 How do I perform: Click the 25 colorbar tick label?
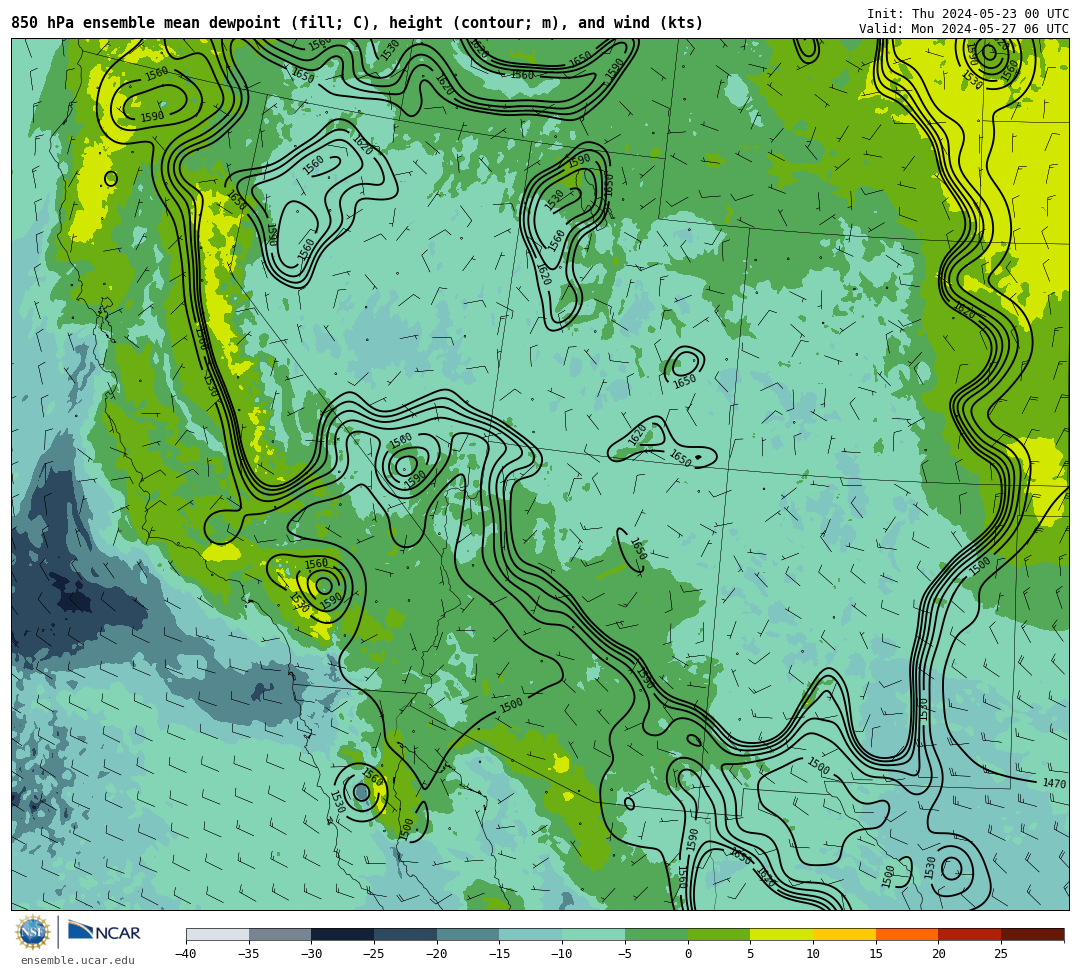point(1001,954)
